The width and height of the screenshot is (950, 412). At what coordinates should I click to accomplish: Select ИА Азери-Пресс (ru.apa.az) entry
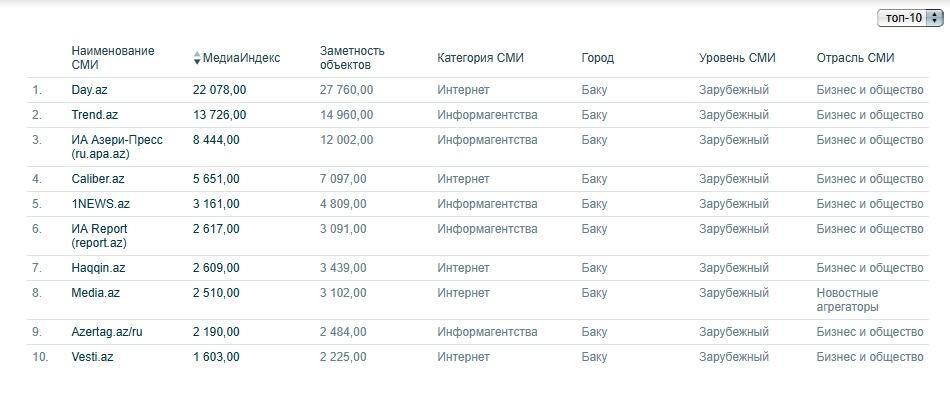coord(117,147)
